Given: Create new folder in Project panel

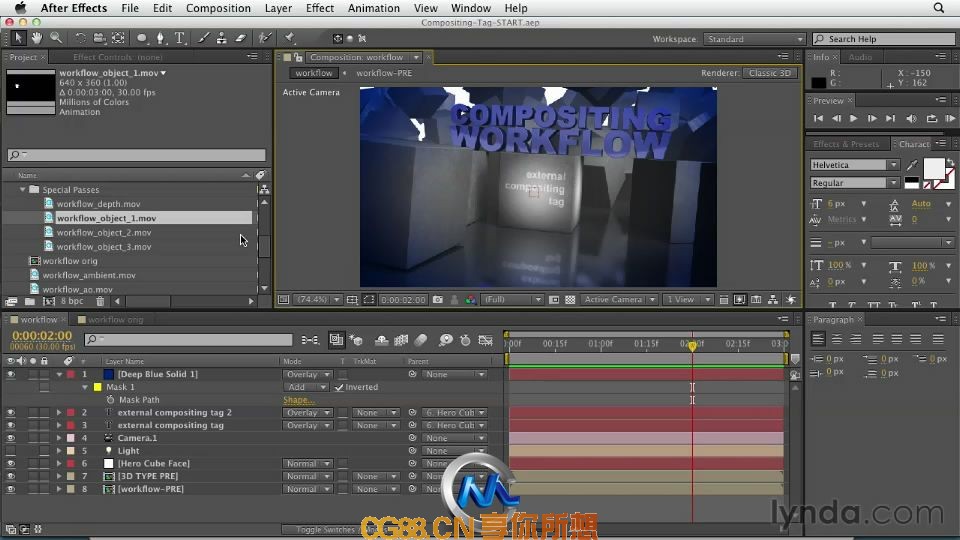Looking at the screenshot, I should 30,301.
